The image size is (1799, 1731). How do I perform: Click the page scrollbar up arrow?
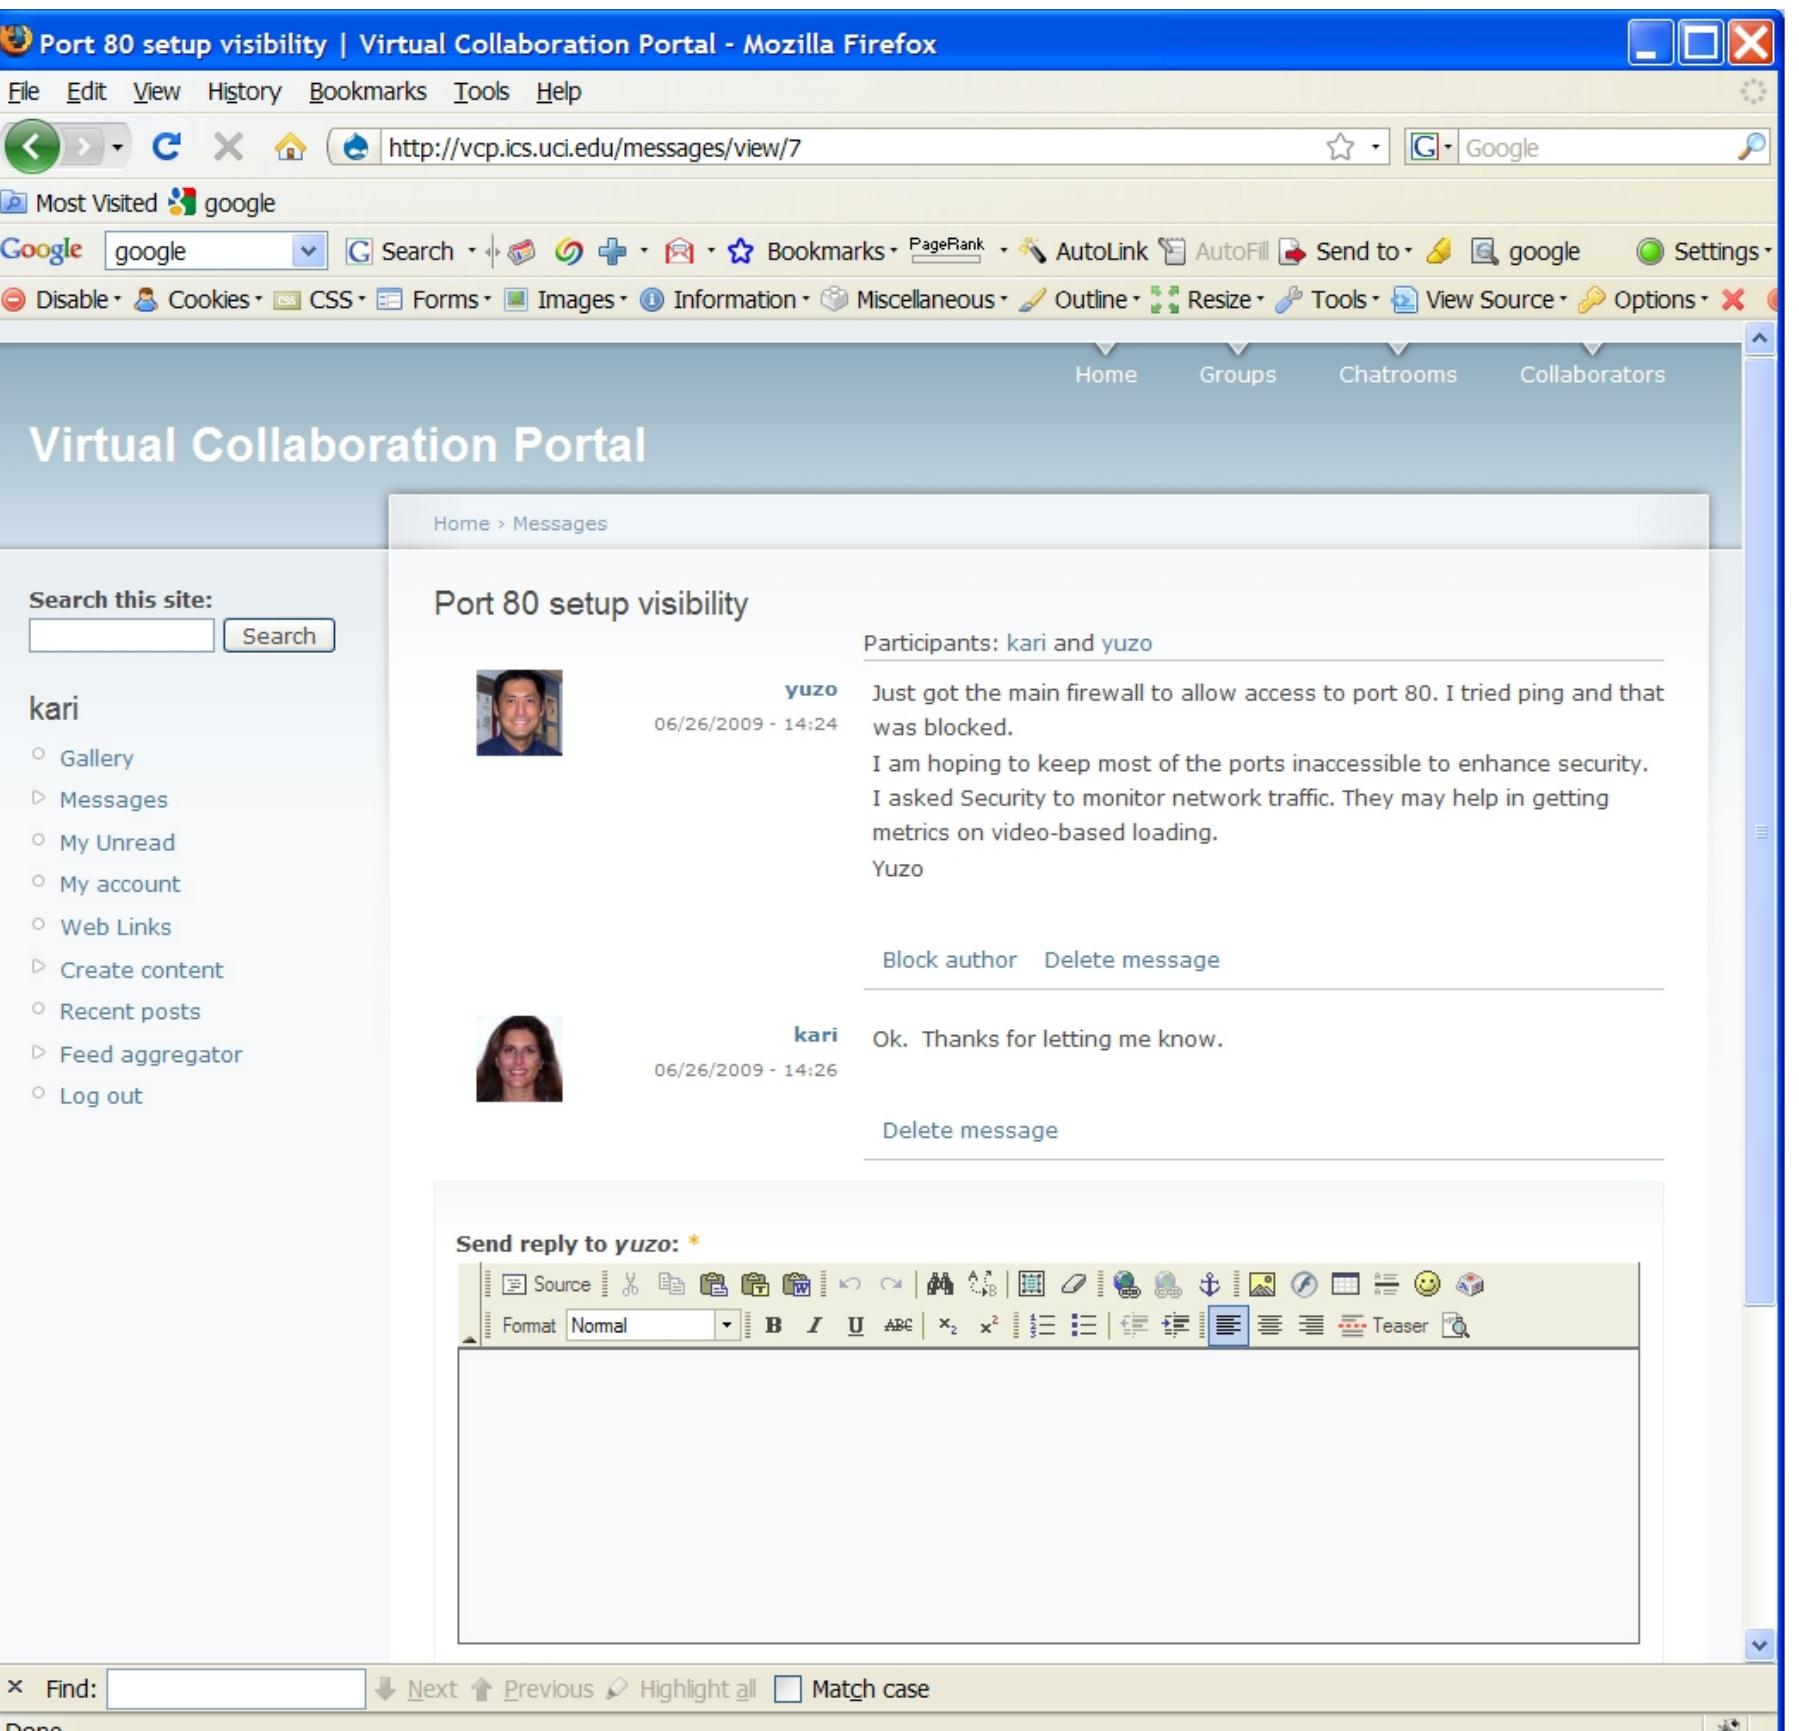click(x=1759, y=339)
